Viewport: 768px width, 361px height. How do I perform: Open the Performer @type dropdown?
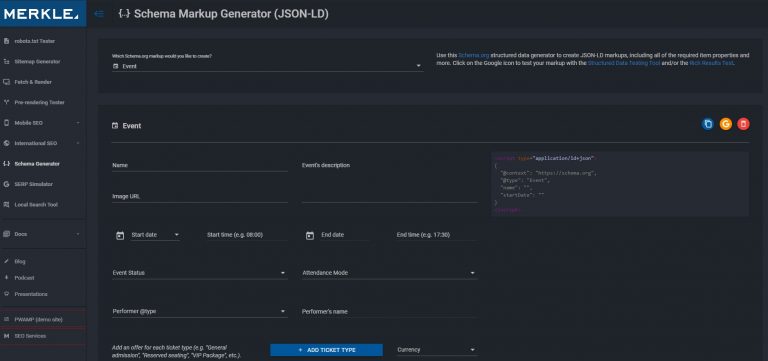(x=200, y=312)
